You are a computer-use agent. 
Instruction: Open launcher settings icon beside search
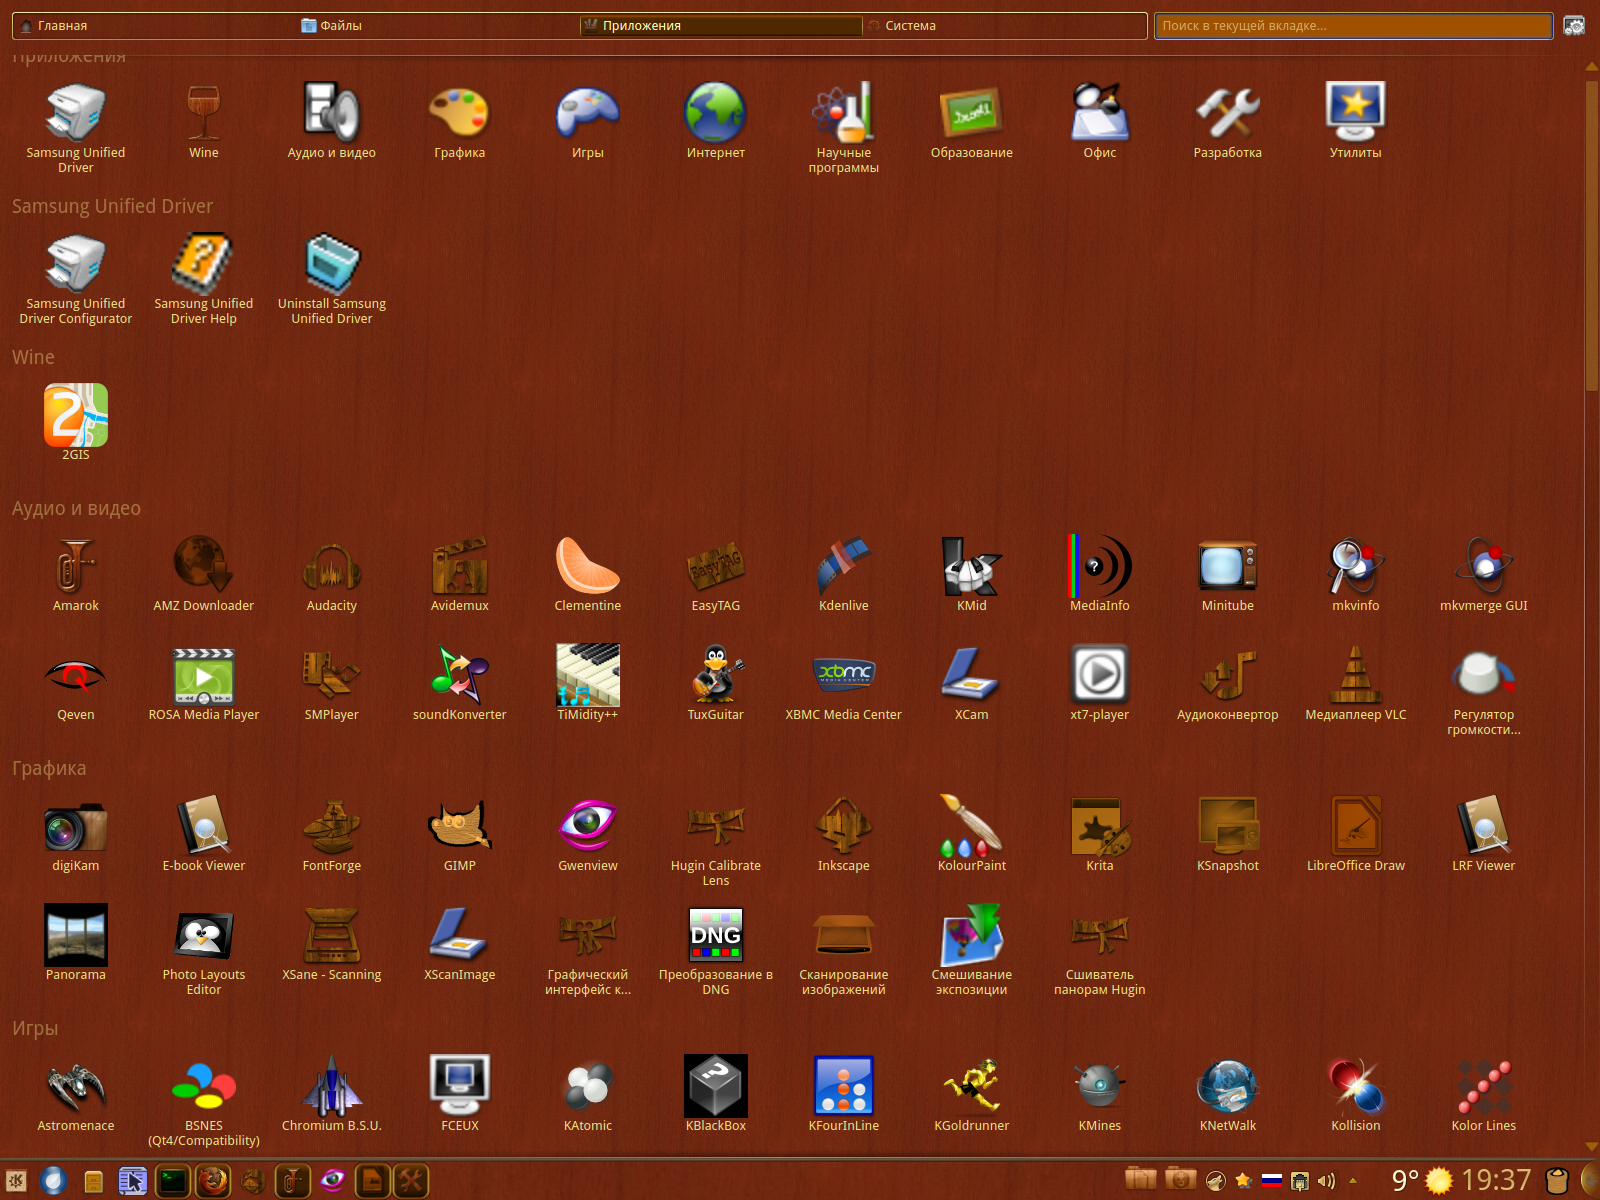1574,26
